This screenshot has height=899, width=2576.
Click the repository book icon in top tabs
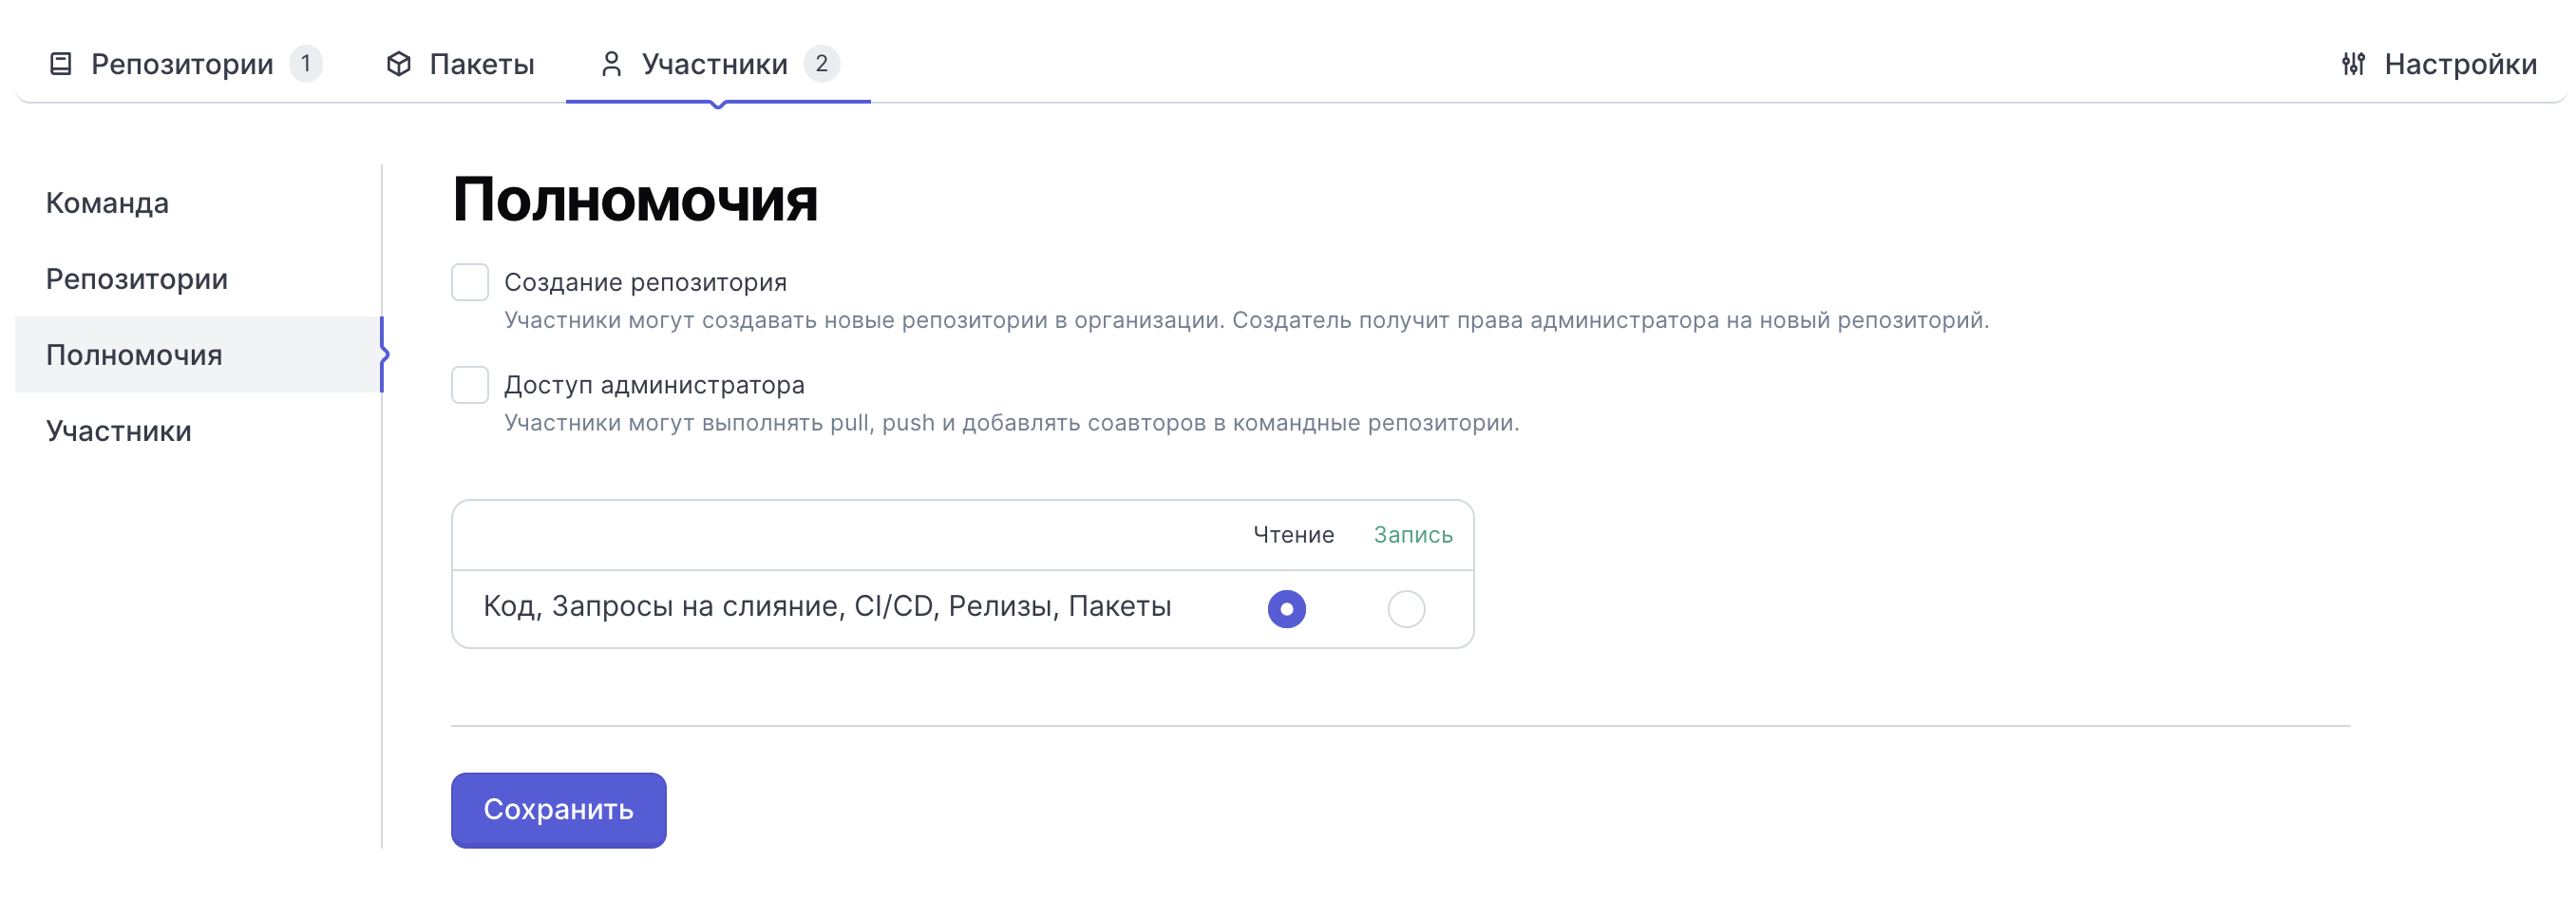61,64
